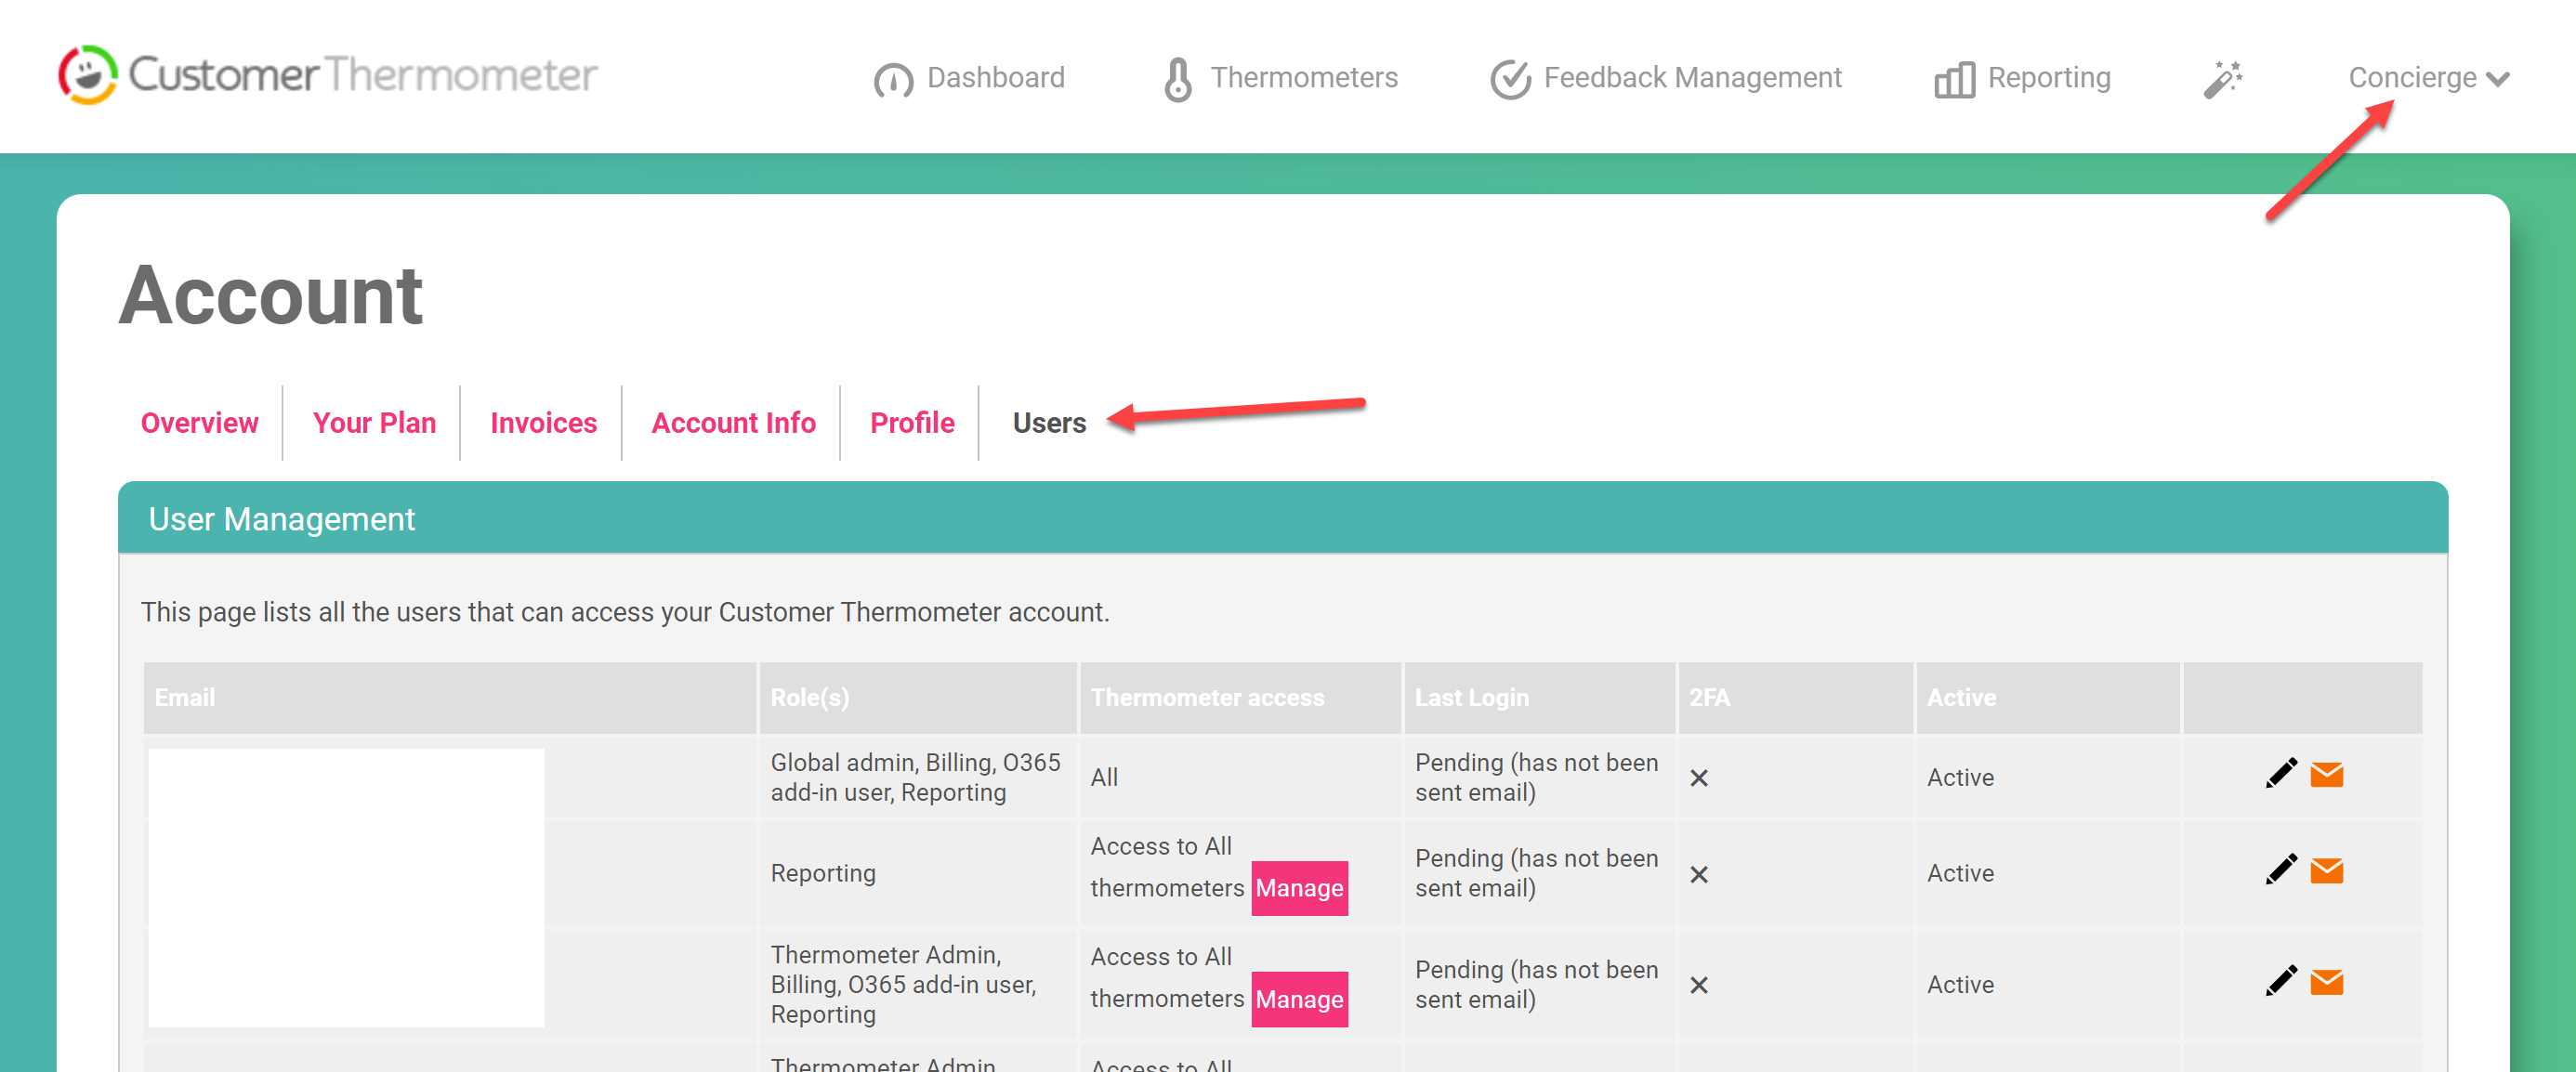Edit the Reporting-only user with pencil icon
The width and height of the screenshot is (2576, 1072).
click(x=2281, y=870)
